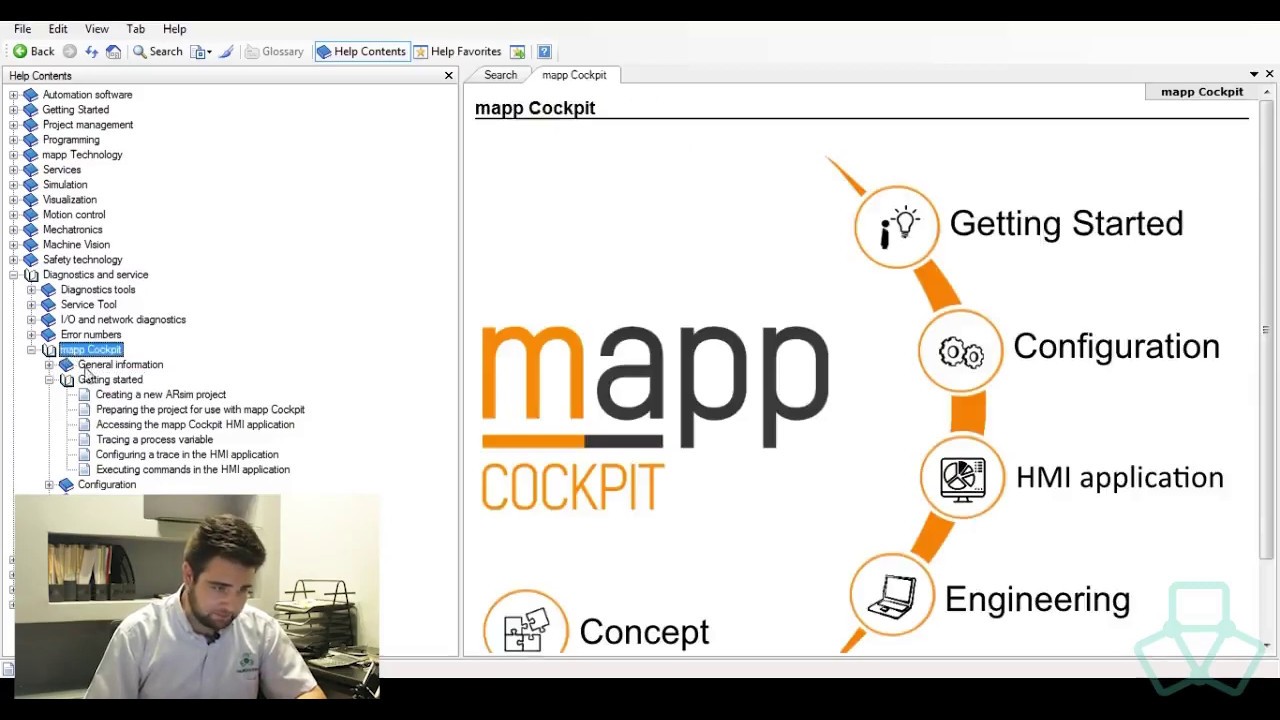Open Help Favorites from the toolbar
The height and width of the screenshot is (720, 1280).
click(x=457, y=51)
